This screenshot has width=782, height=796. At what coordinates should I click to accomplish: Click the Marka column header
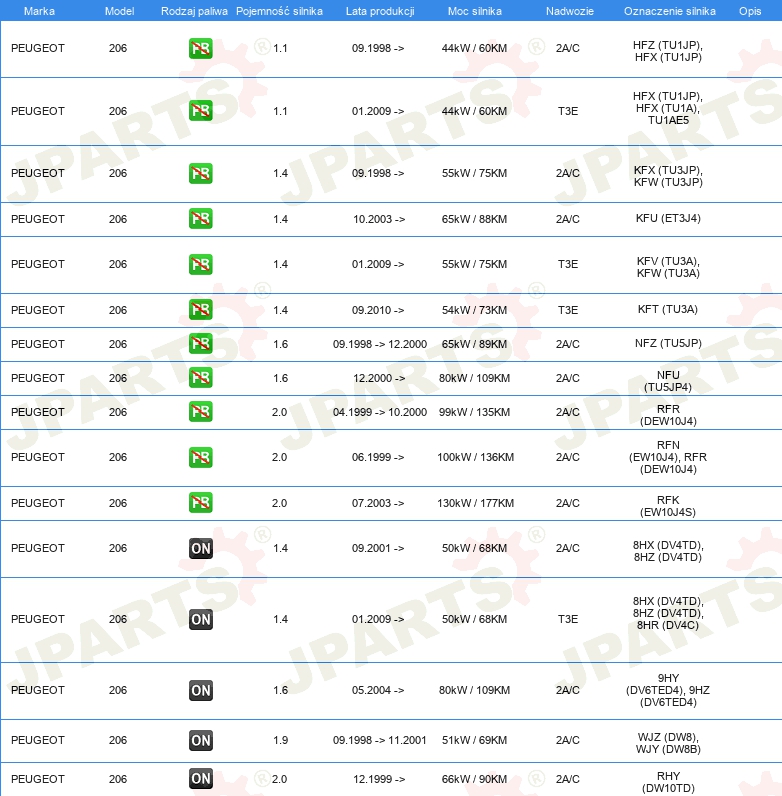[x=39, y=11]
